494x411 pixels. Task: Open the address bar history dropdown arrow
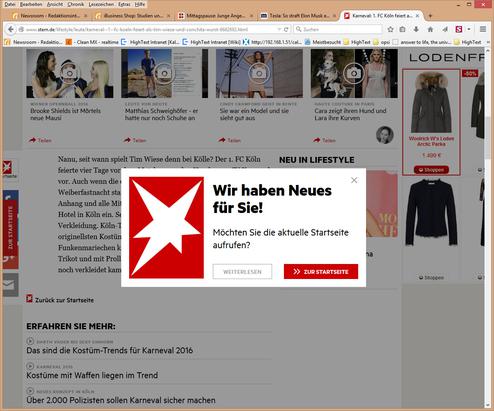pos(279,29)
